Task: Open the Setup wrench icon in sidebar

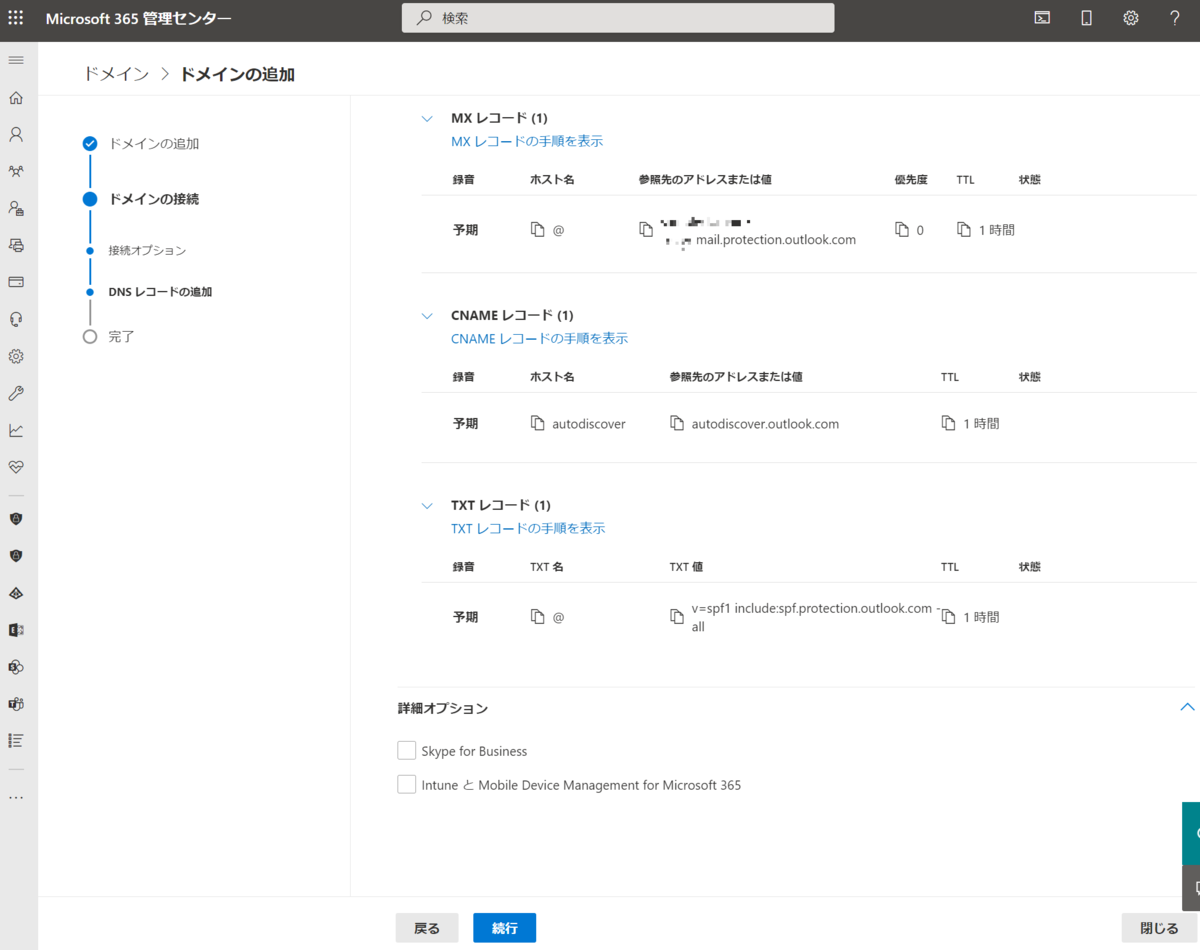Action: click(x=16, y=393)
